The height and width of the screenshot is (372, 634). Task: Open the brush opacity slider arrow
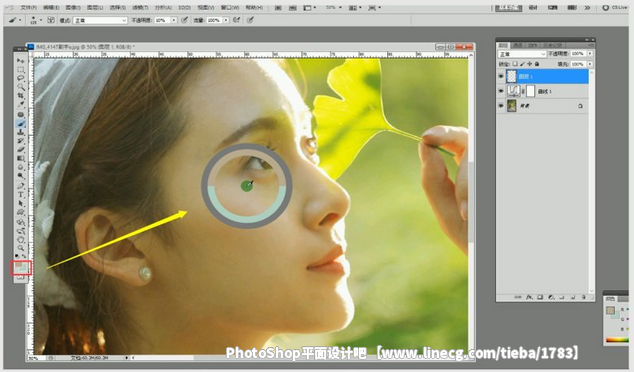[x=174, y=20]
